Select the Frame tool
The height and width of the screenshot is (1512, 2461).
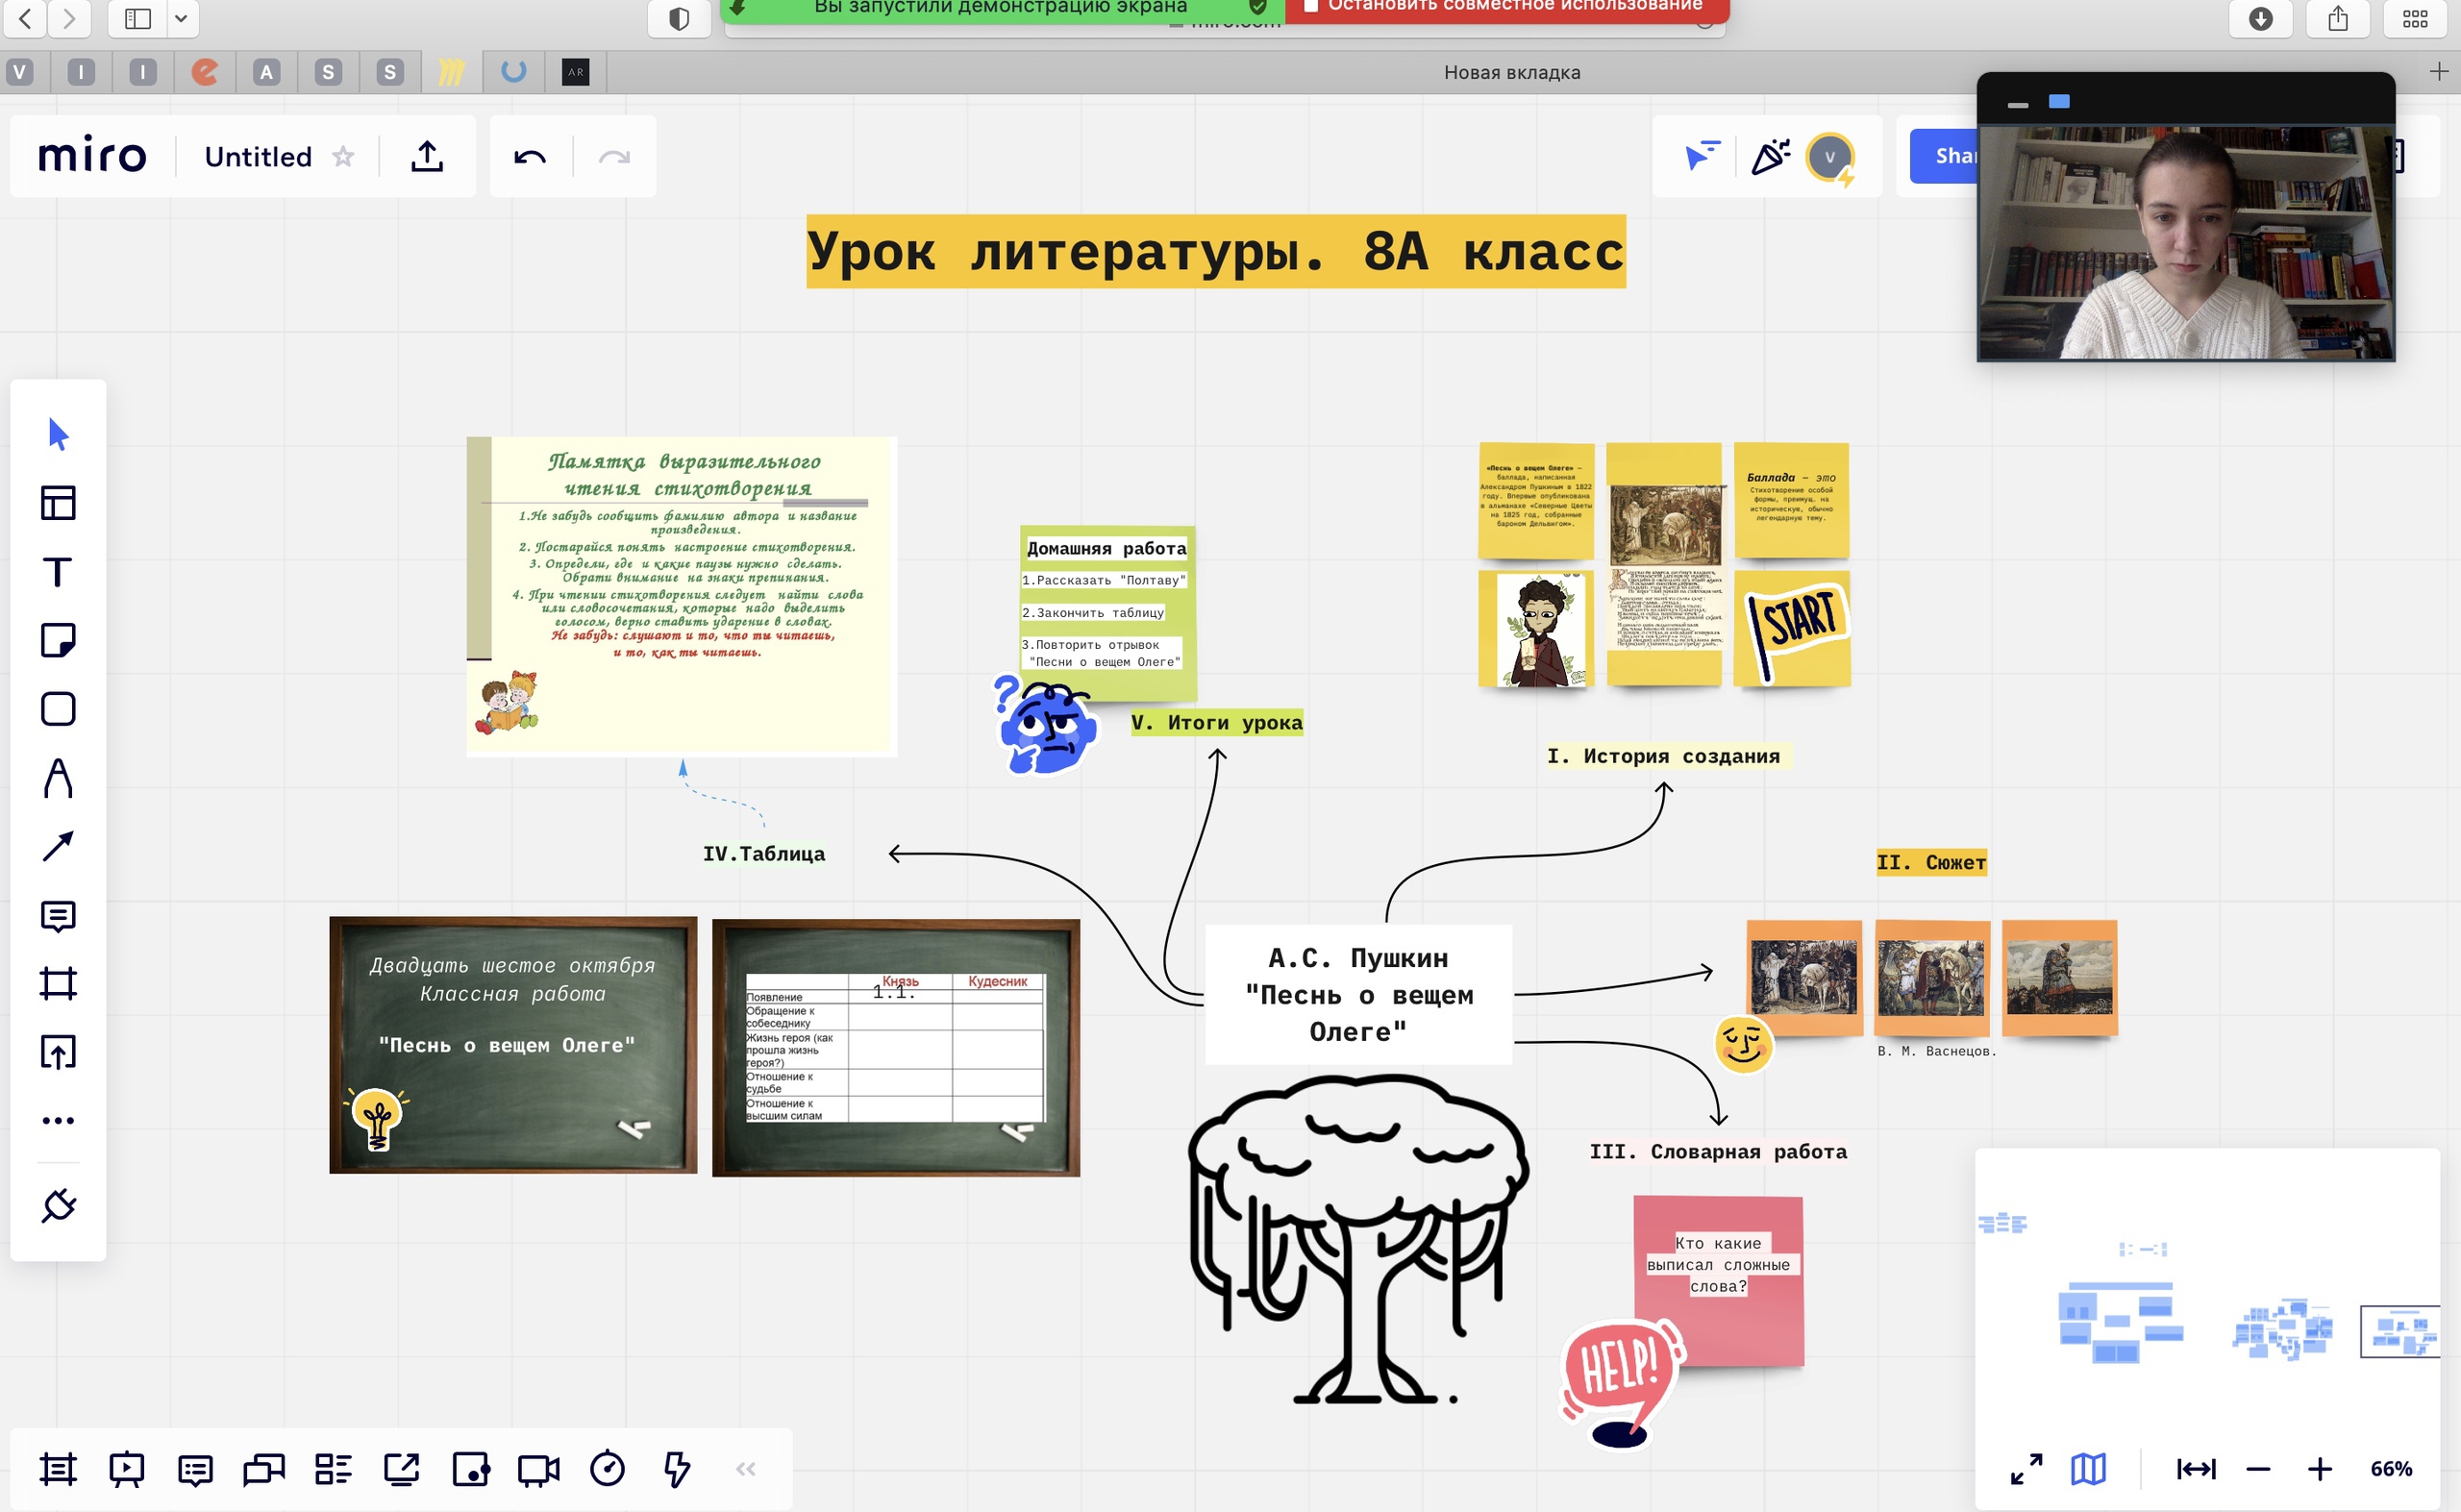point(58,983)
